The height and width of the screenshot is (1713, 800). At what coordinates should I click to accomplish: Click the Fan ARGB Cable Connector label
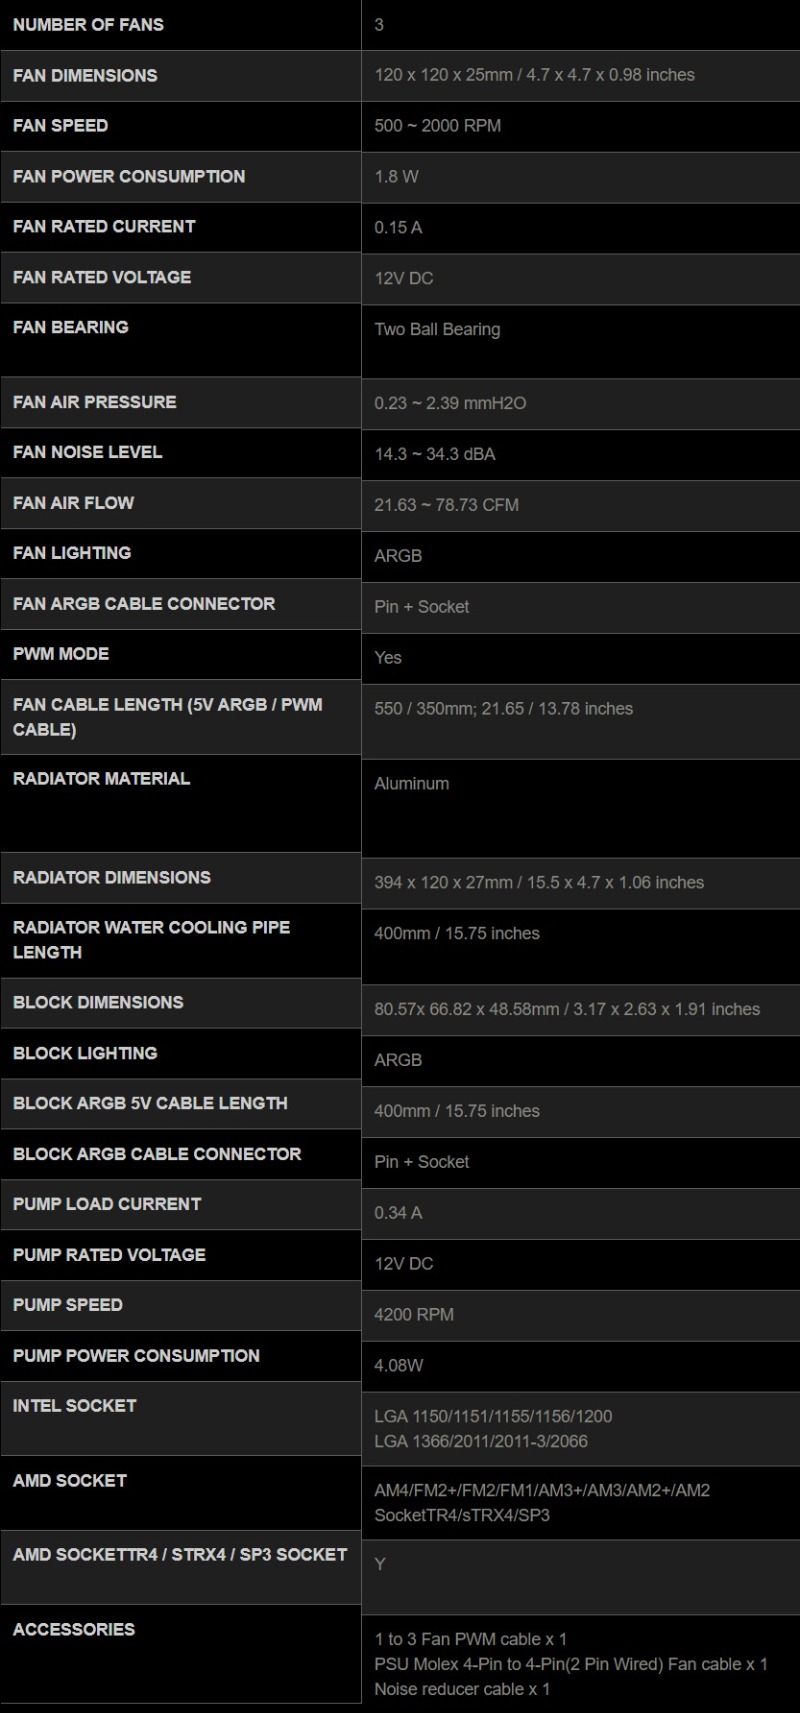(x=144, y=604)
